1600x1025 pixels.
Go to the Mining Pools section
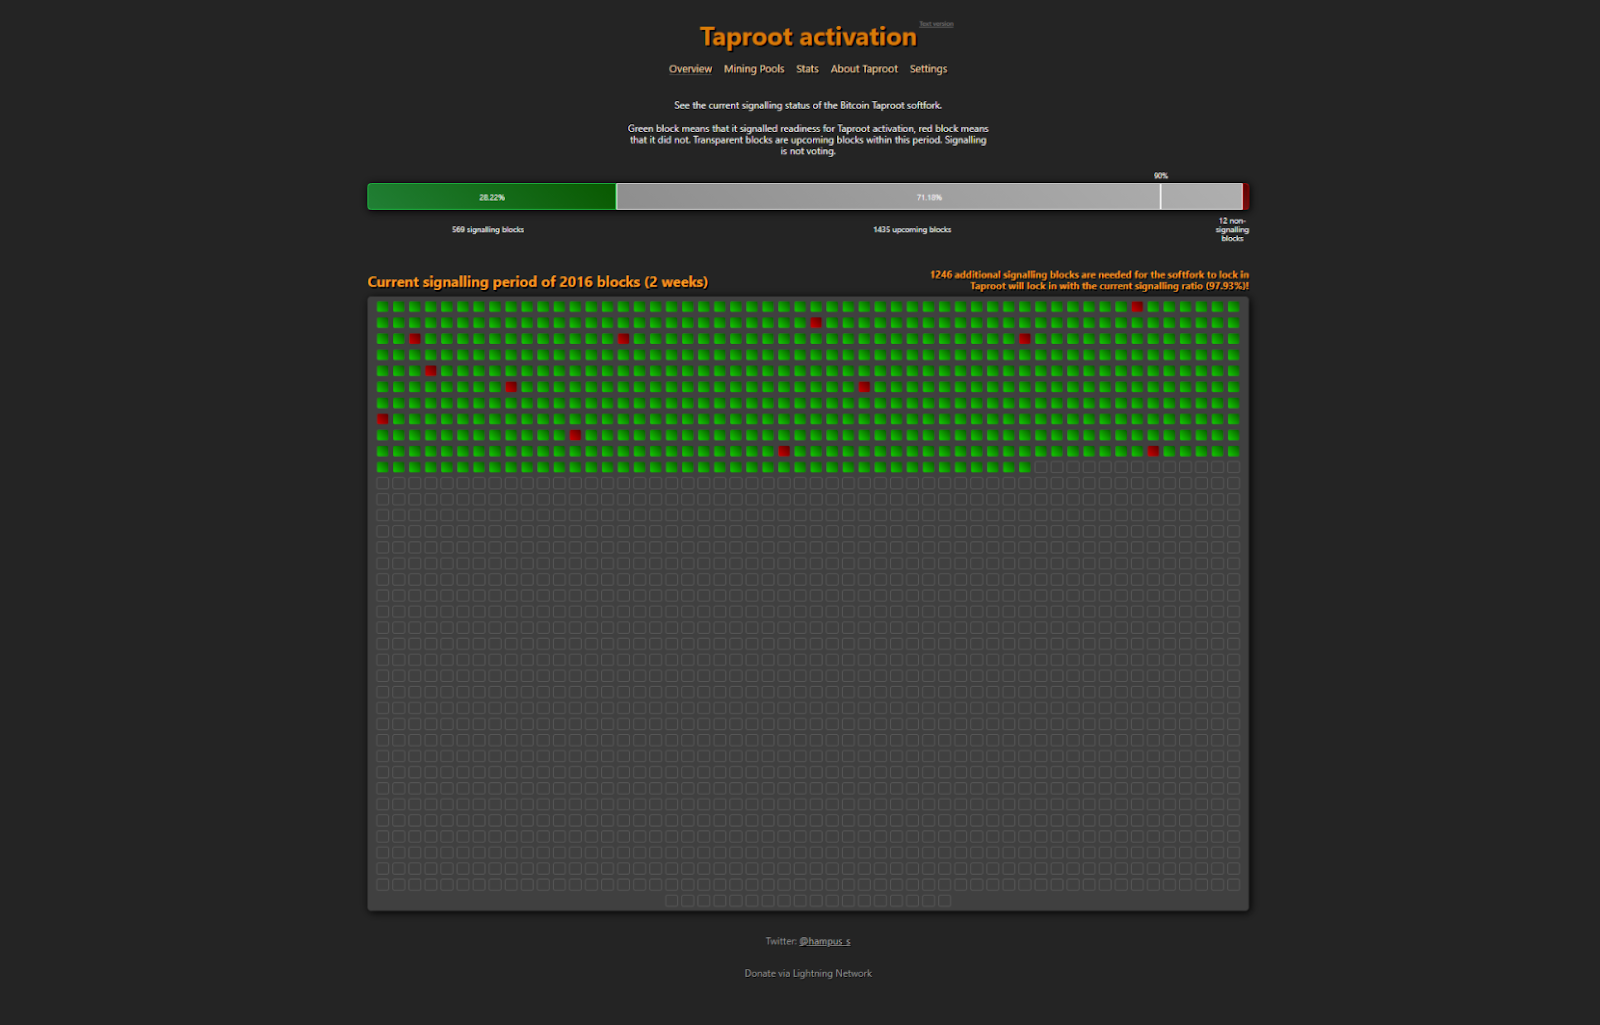754,69
